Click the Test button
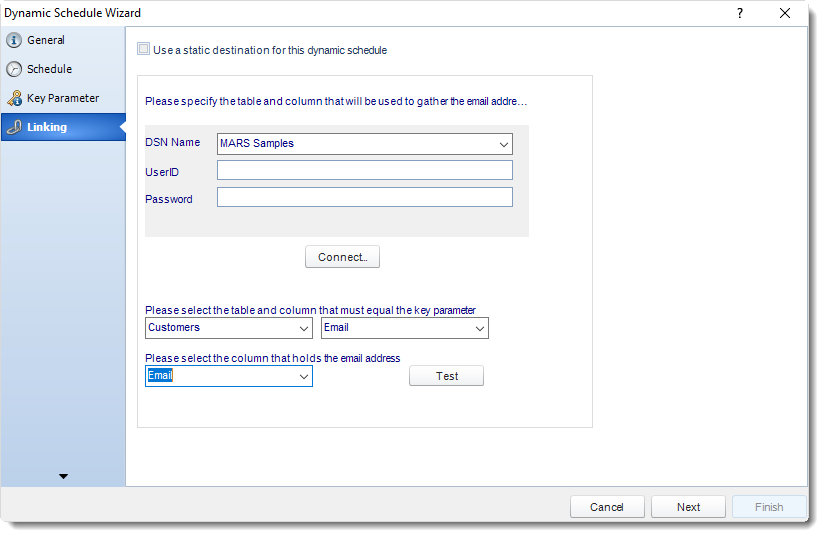 point(446,376)
